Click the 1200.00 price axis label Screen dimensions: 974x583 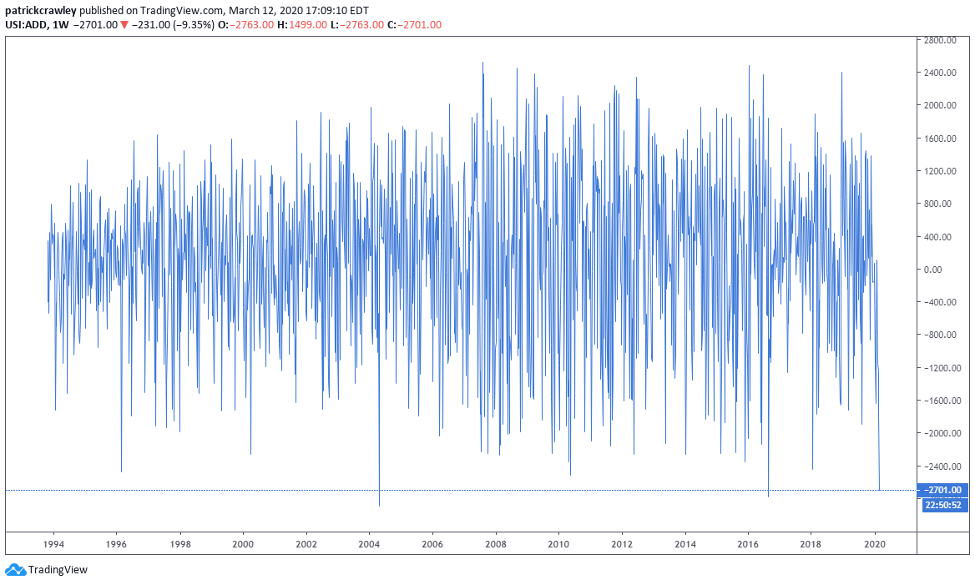pos(940,171)
